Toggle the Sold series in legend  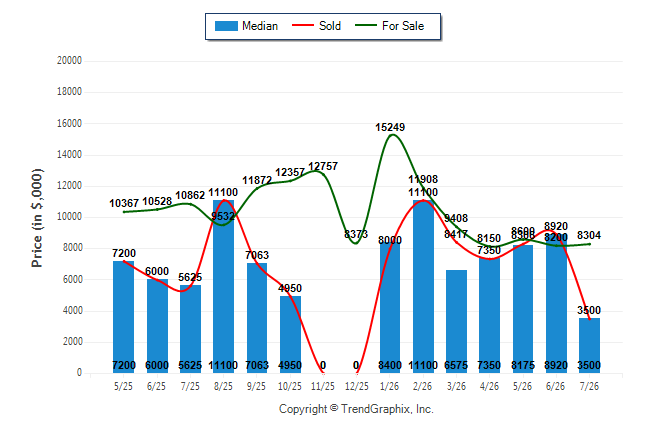pyautogui.click(x=316, y=26)
